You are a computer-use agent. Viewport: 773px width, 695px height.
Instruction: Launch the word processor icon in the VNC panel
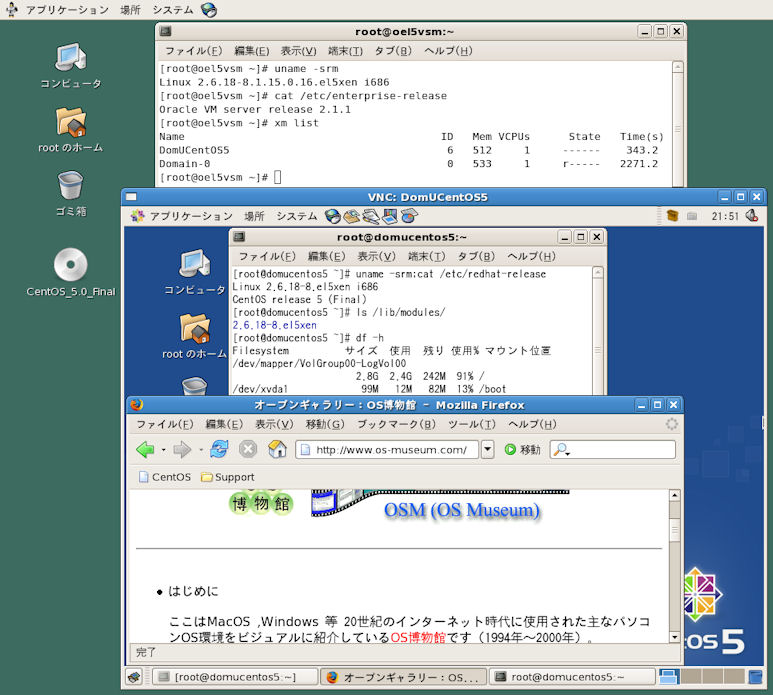371,216
